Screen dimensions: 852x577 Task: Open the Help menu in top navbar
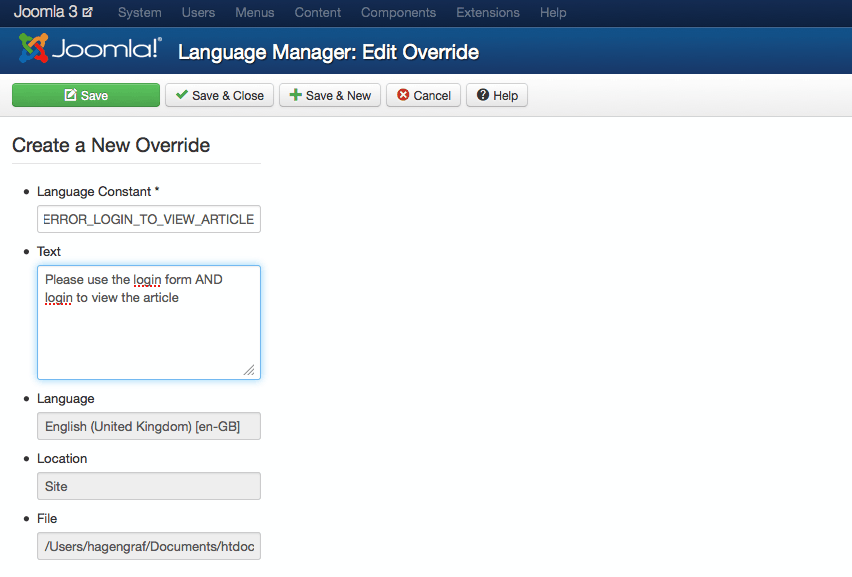(x=553, y=13)
